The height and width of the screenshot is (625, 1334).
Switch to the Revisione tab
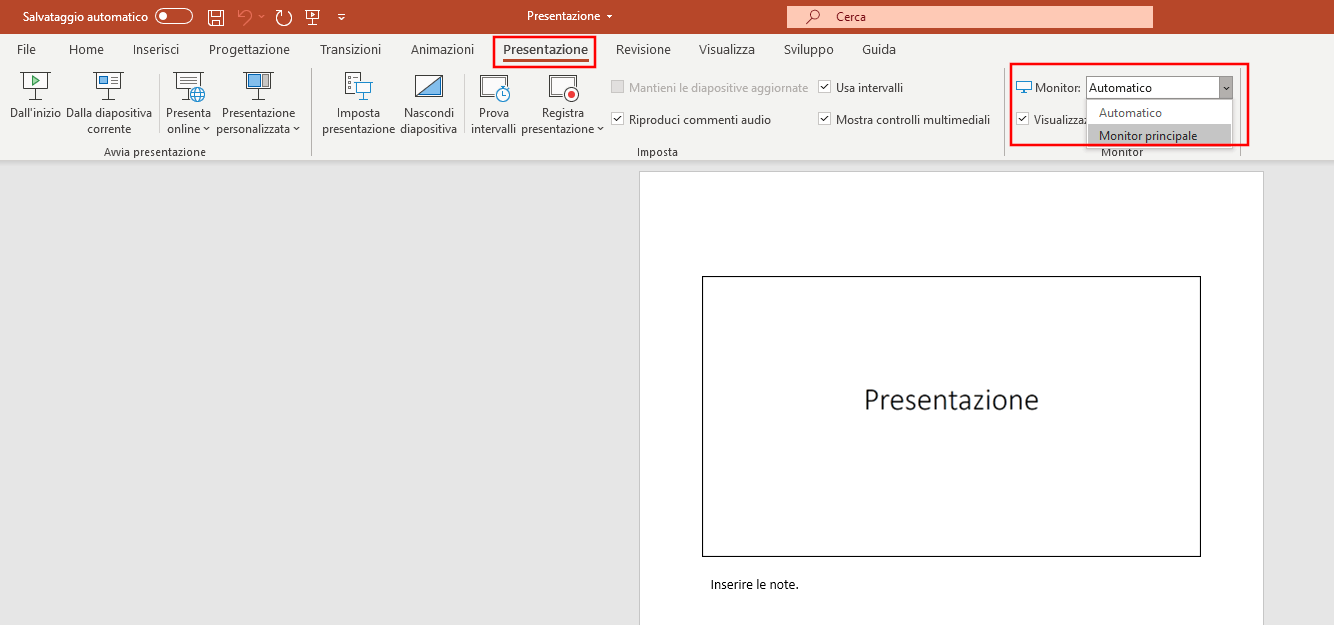pos(643,50)
